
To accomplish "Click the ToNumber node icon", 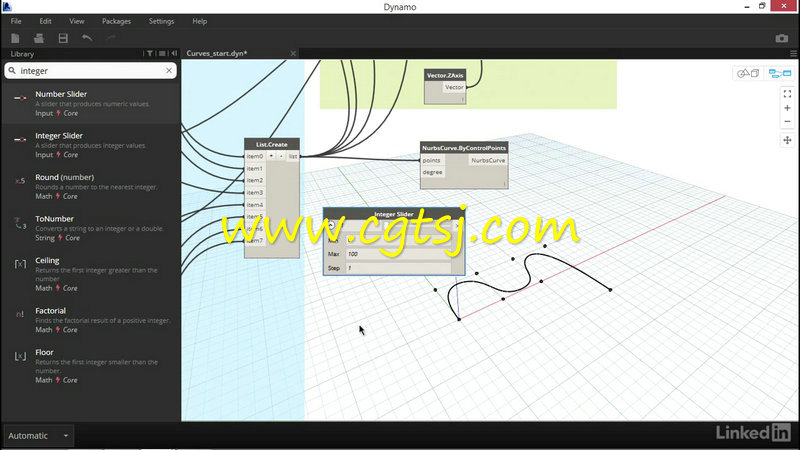I will [20, 223].
